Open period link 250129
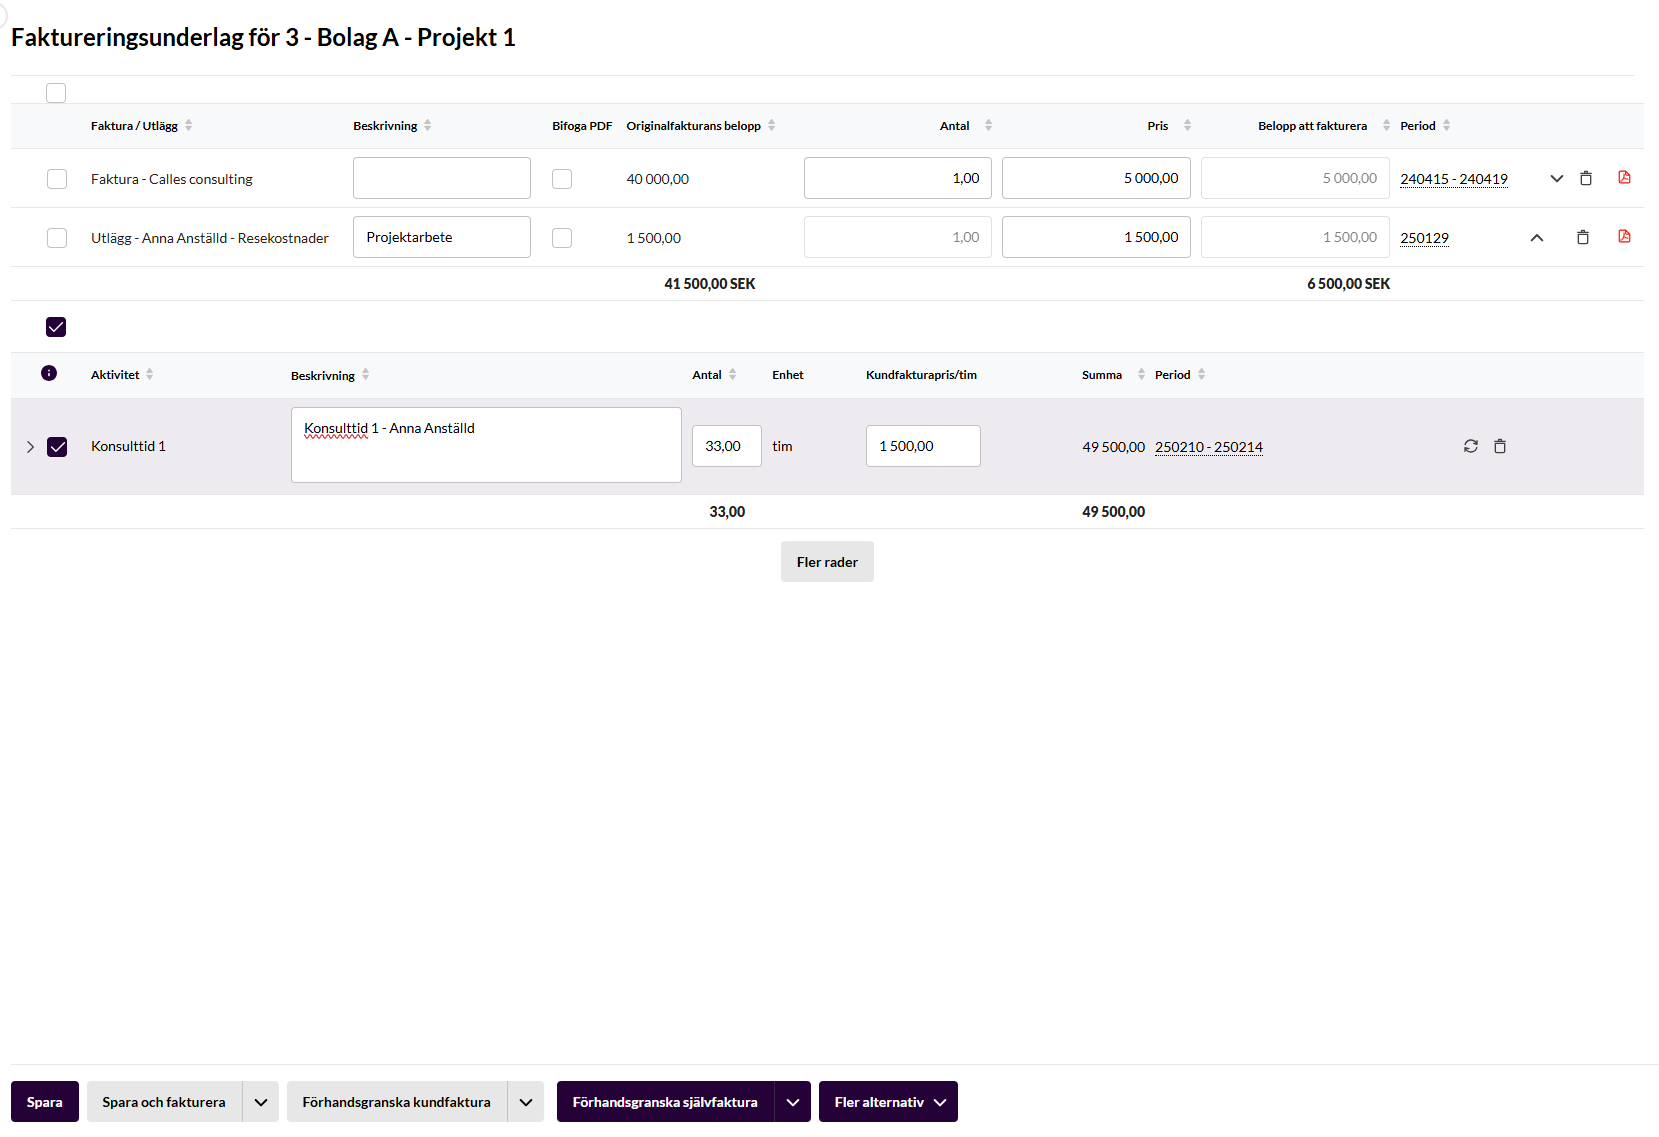 click(1425, 238)
